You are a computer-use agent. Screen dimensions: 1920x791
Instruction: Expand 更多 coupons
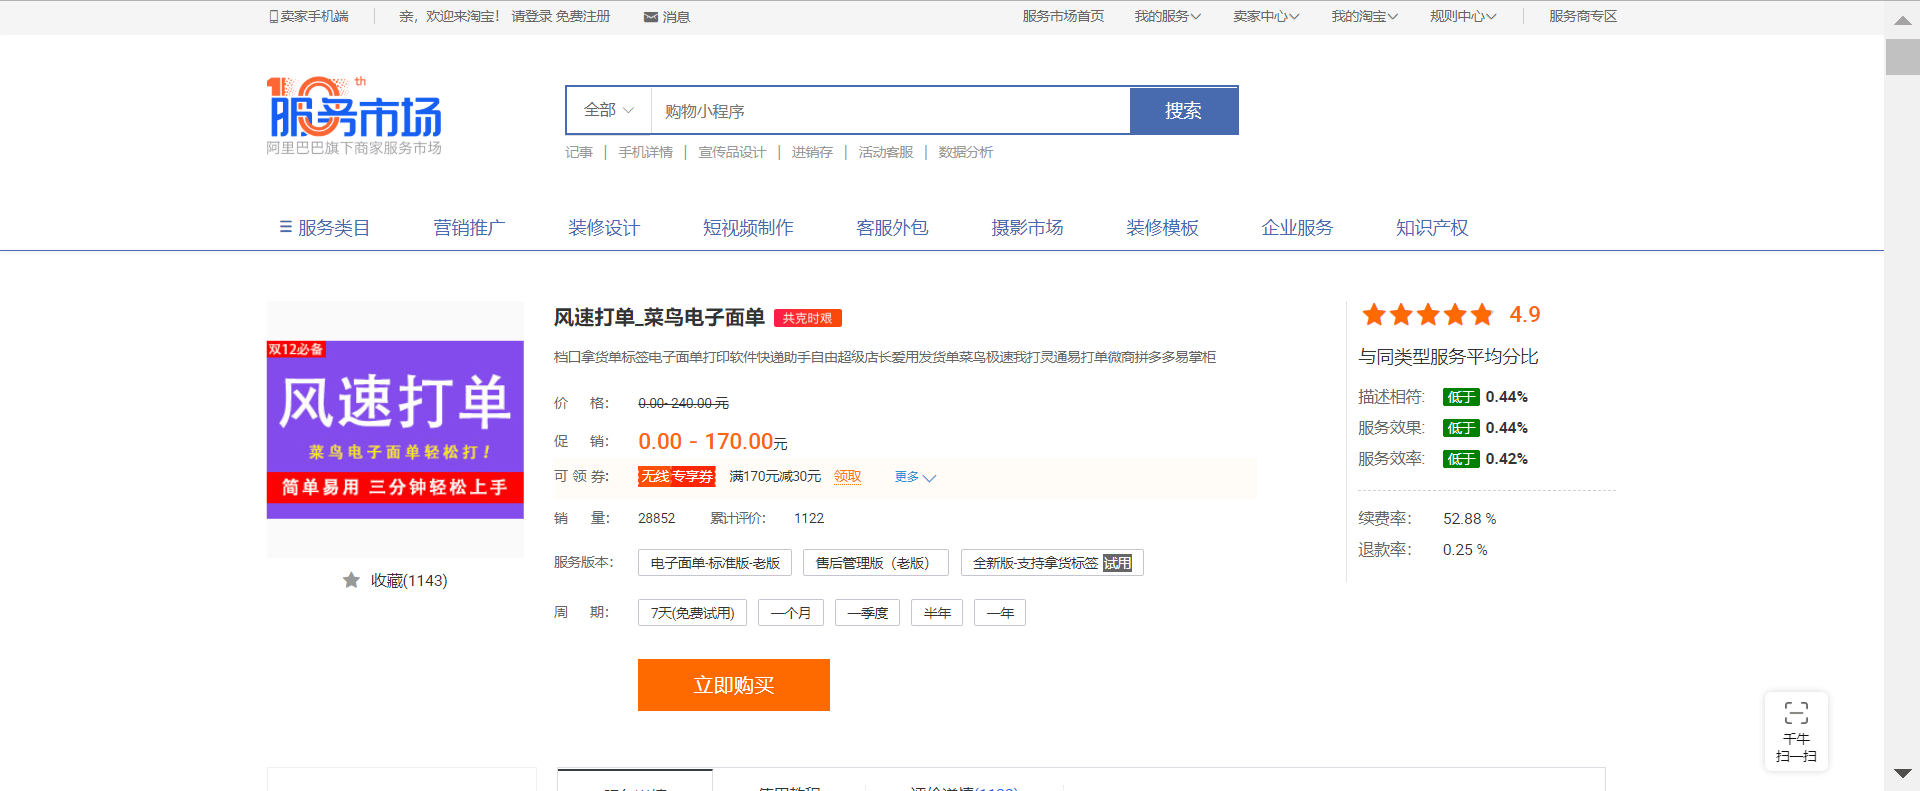tap(915, 477)
